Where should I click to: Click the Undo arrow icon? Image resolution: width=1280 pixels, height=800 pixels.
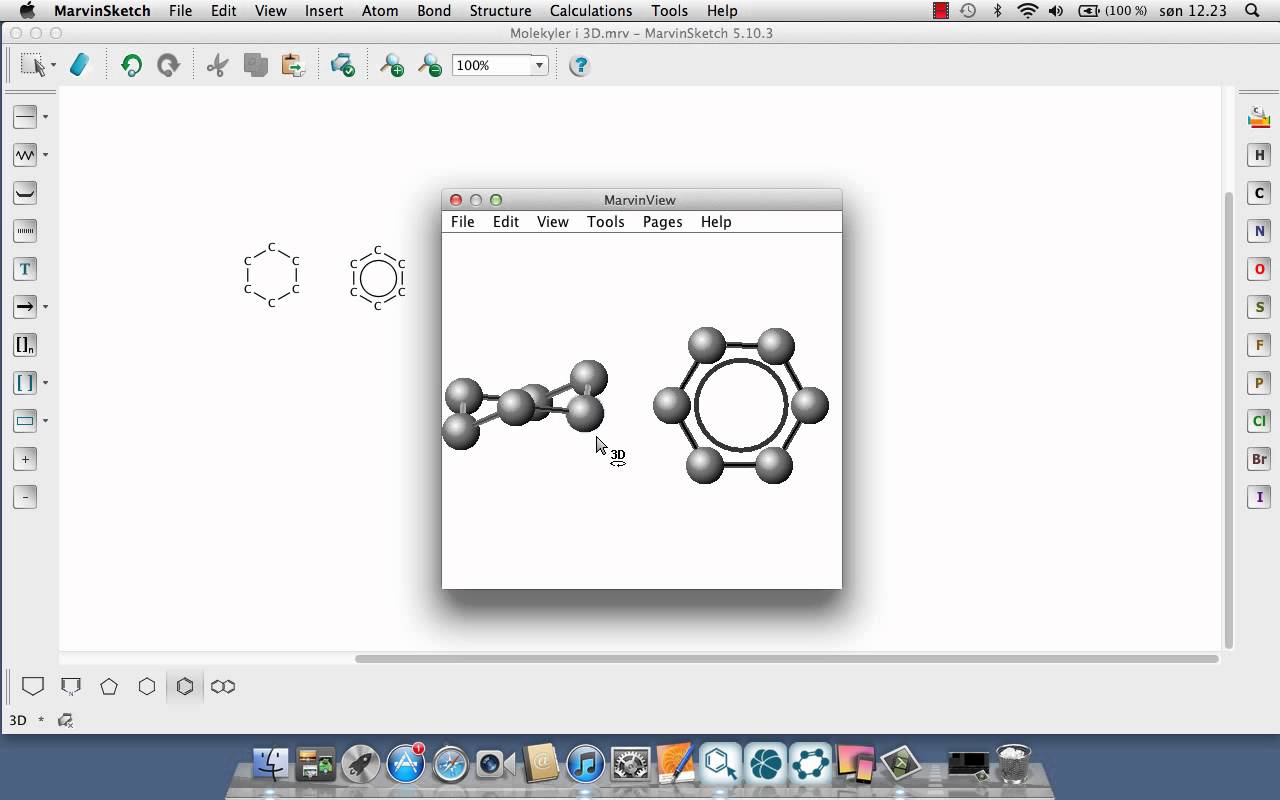pos(131,66)
